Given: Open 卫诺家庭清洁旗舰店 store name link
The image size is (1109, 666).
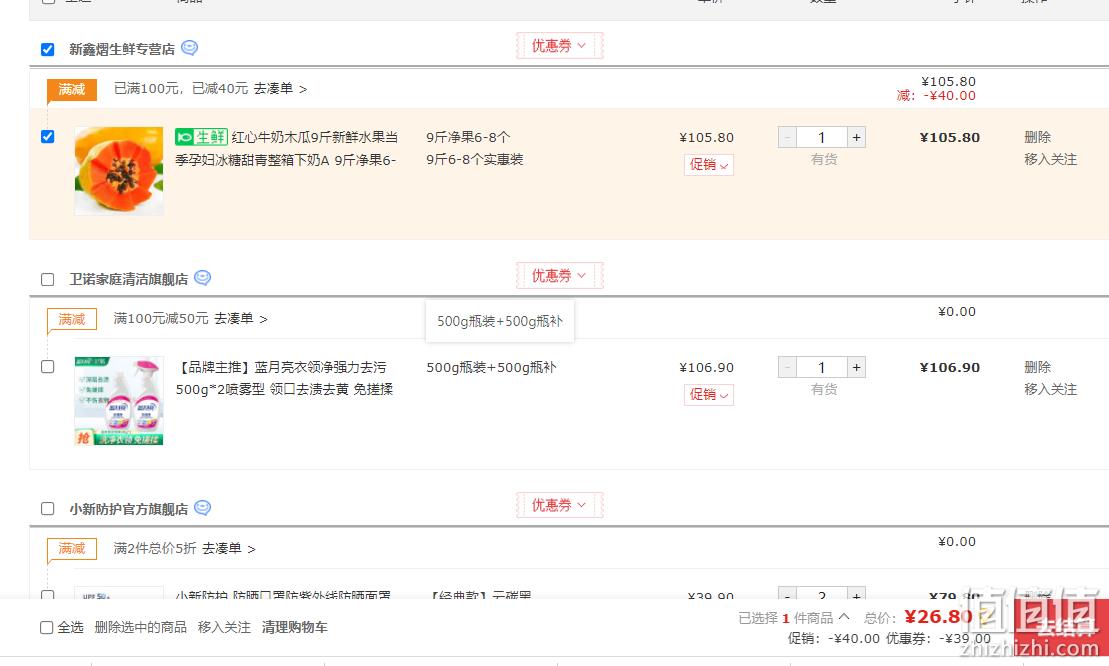Looking at the screenshot, I should 129,279.
